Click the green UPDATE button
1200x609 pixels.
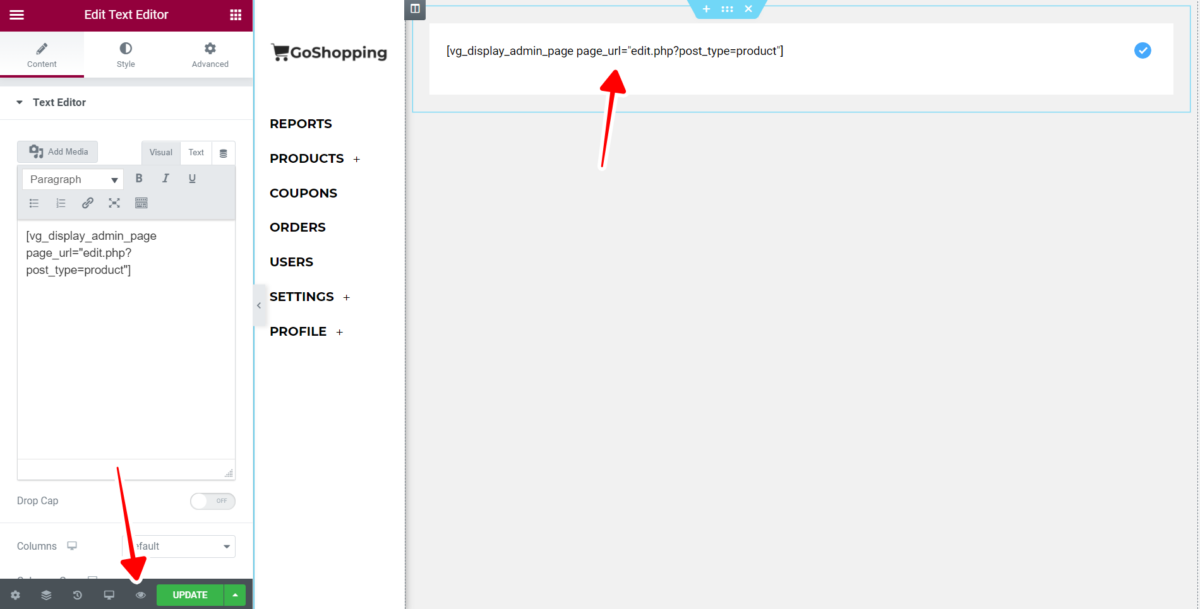189,594
